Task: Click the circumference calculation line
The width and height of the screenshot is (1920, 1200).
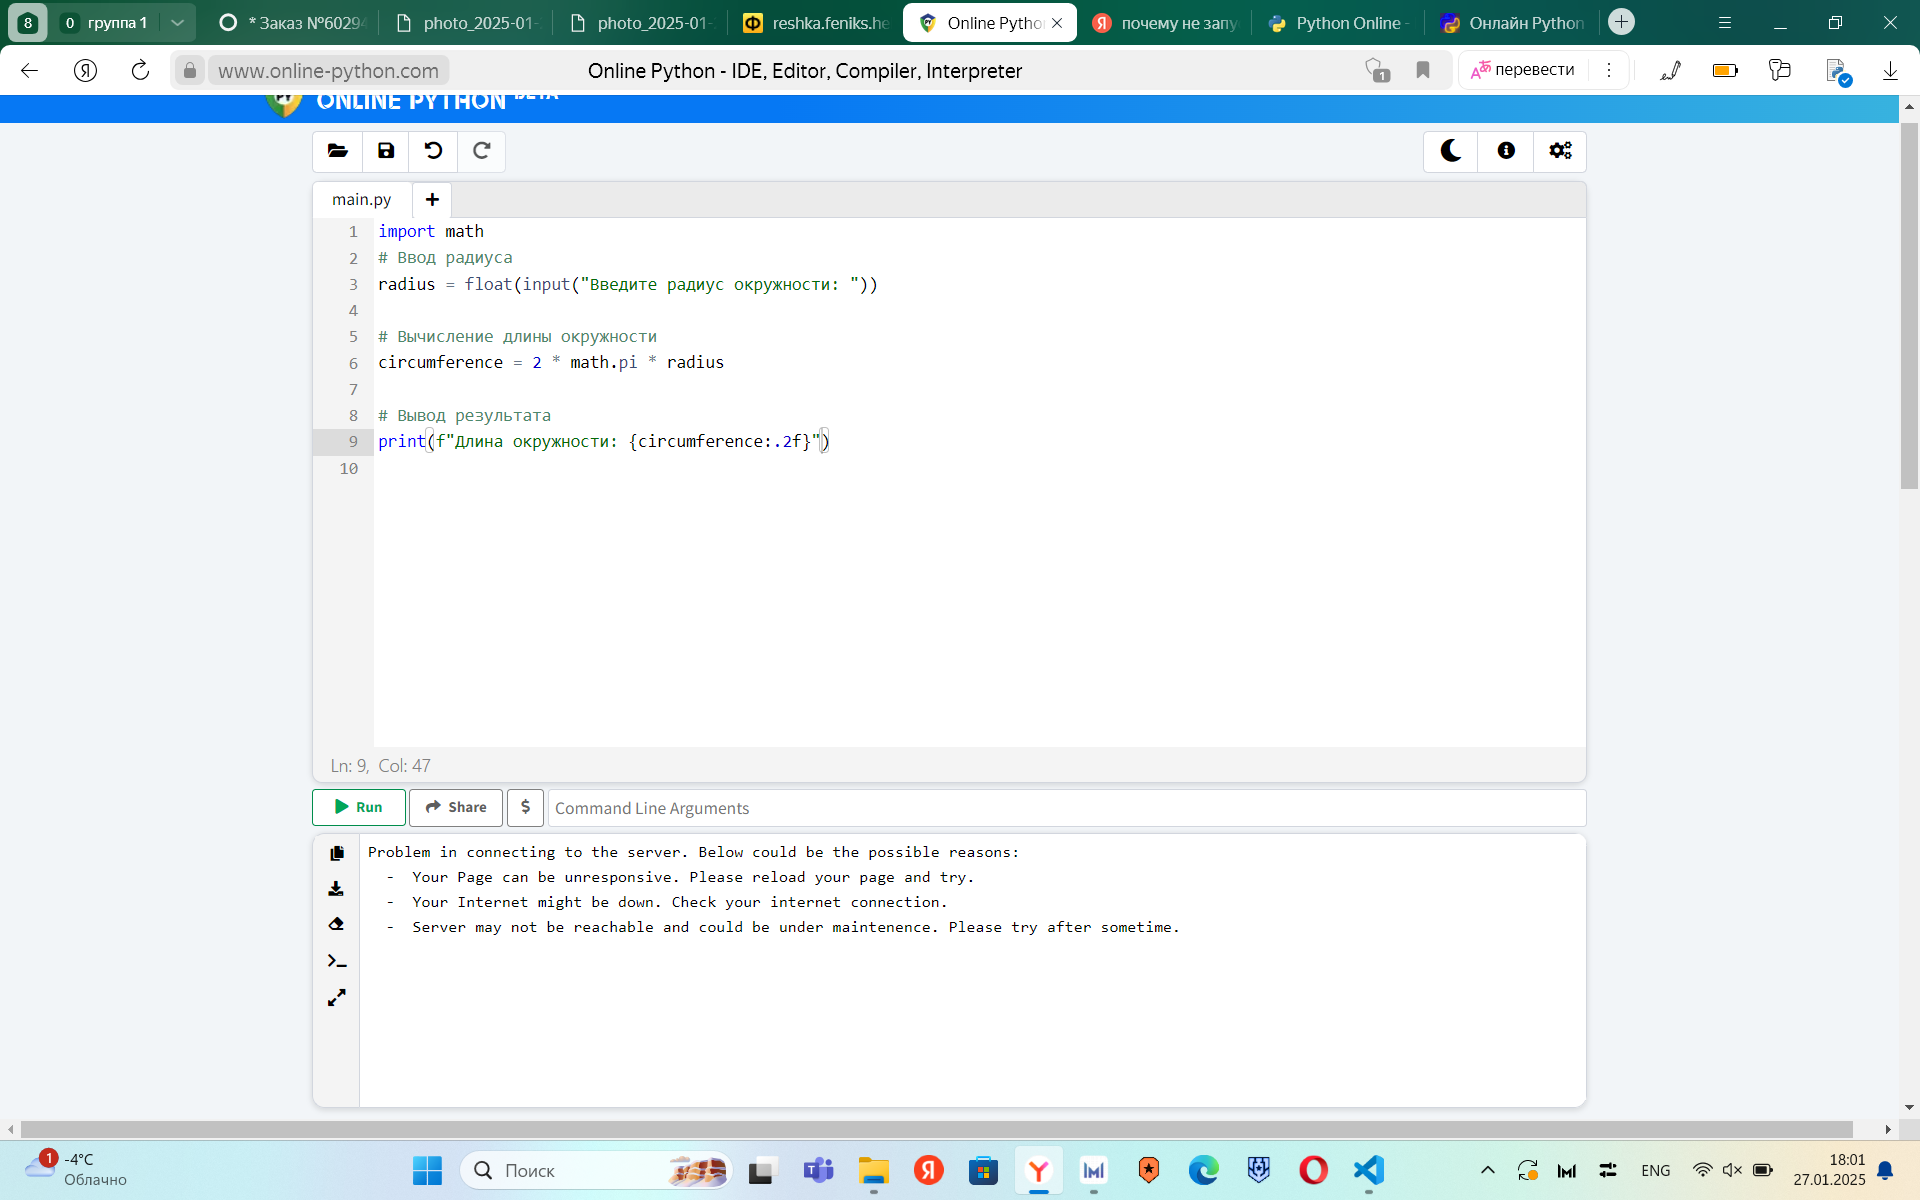Action: [551, 362]
